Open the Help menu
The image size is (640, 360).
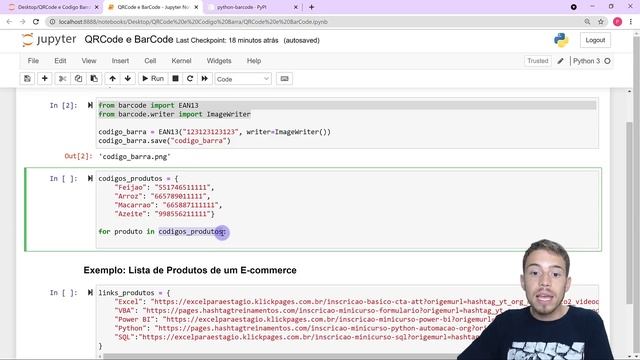253,61
